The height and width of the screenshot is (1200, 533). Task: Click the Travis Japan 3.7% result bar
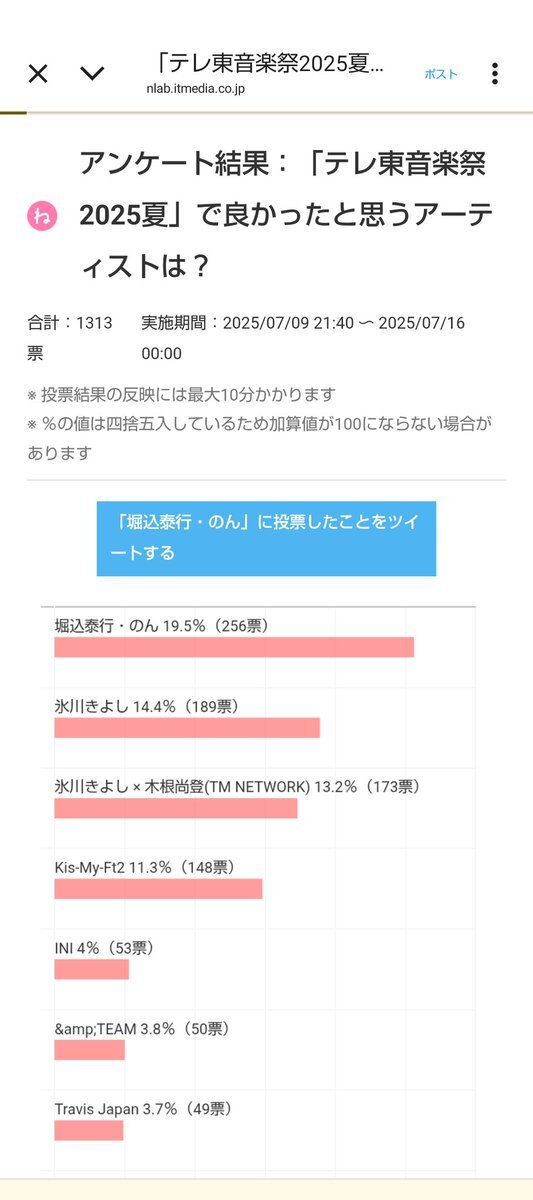(x=89, y=1130)
